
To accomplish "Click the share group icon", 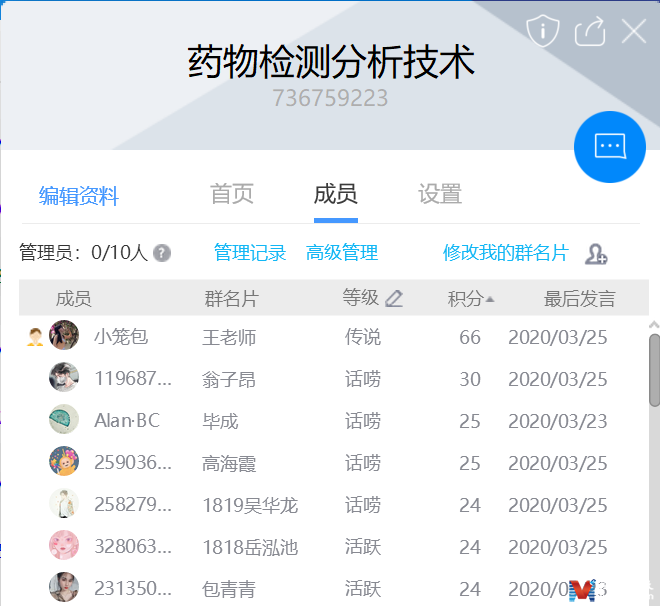I will [590, 31].
